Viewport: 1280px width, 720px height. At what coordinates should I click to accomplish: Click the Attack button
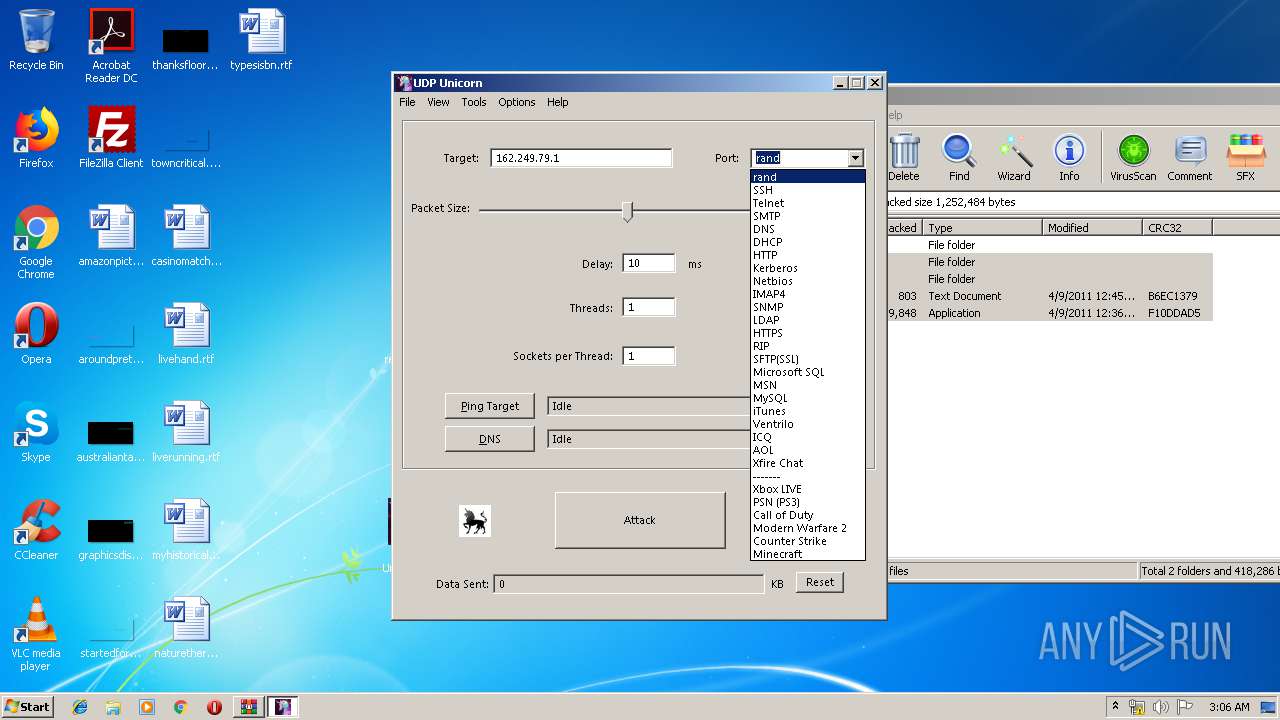click(640, 520)
